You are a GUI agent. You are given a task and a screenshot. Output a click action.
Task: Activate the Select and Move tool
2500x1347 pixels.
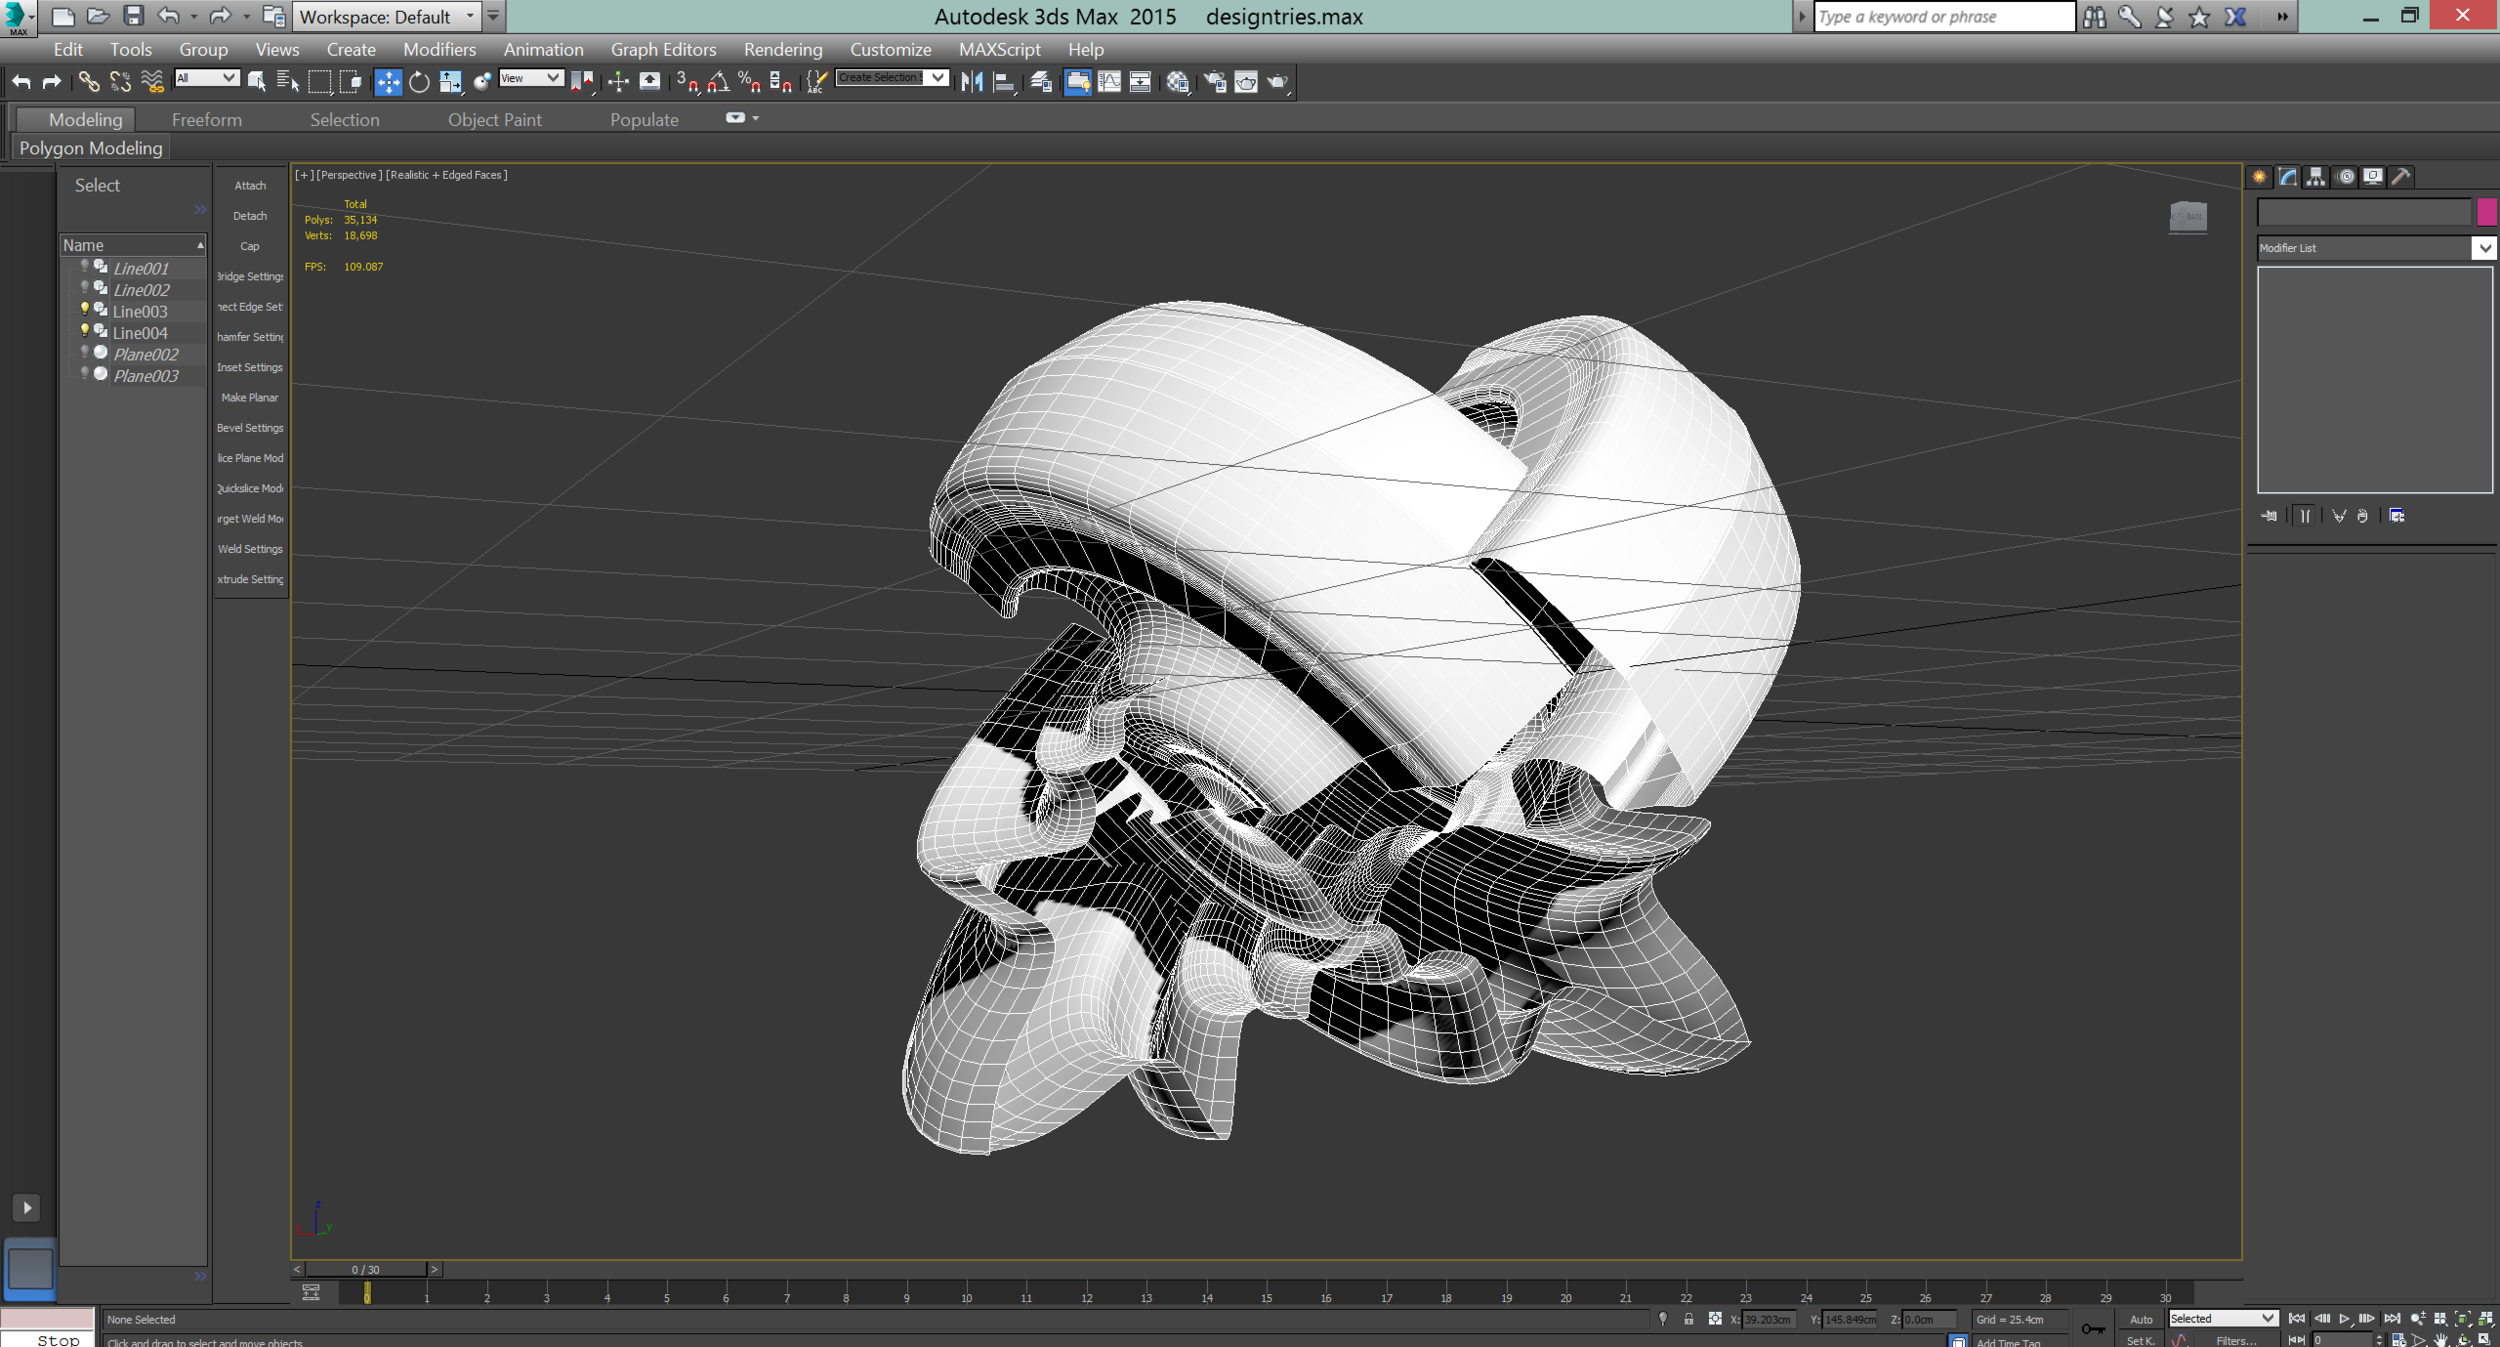(x=388, y=82)
